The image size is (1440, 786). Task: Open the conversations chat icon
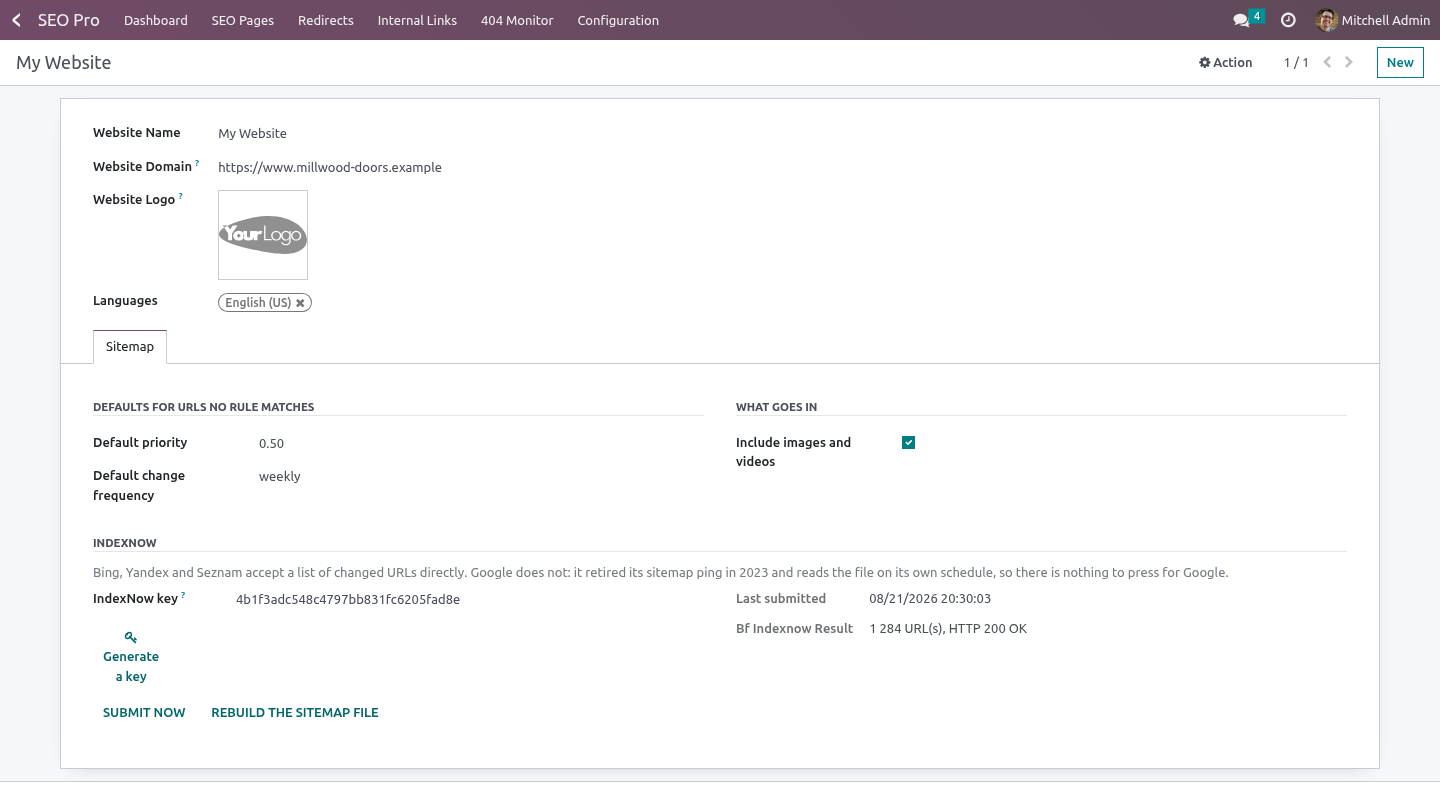pyautogui.click(x=1241, y=20)
